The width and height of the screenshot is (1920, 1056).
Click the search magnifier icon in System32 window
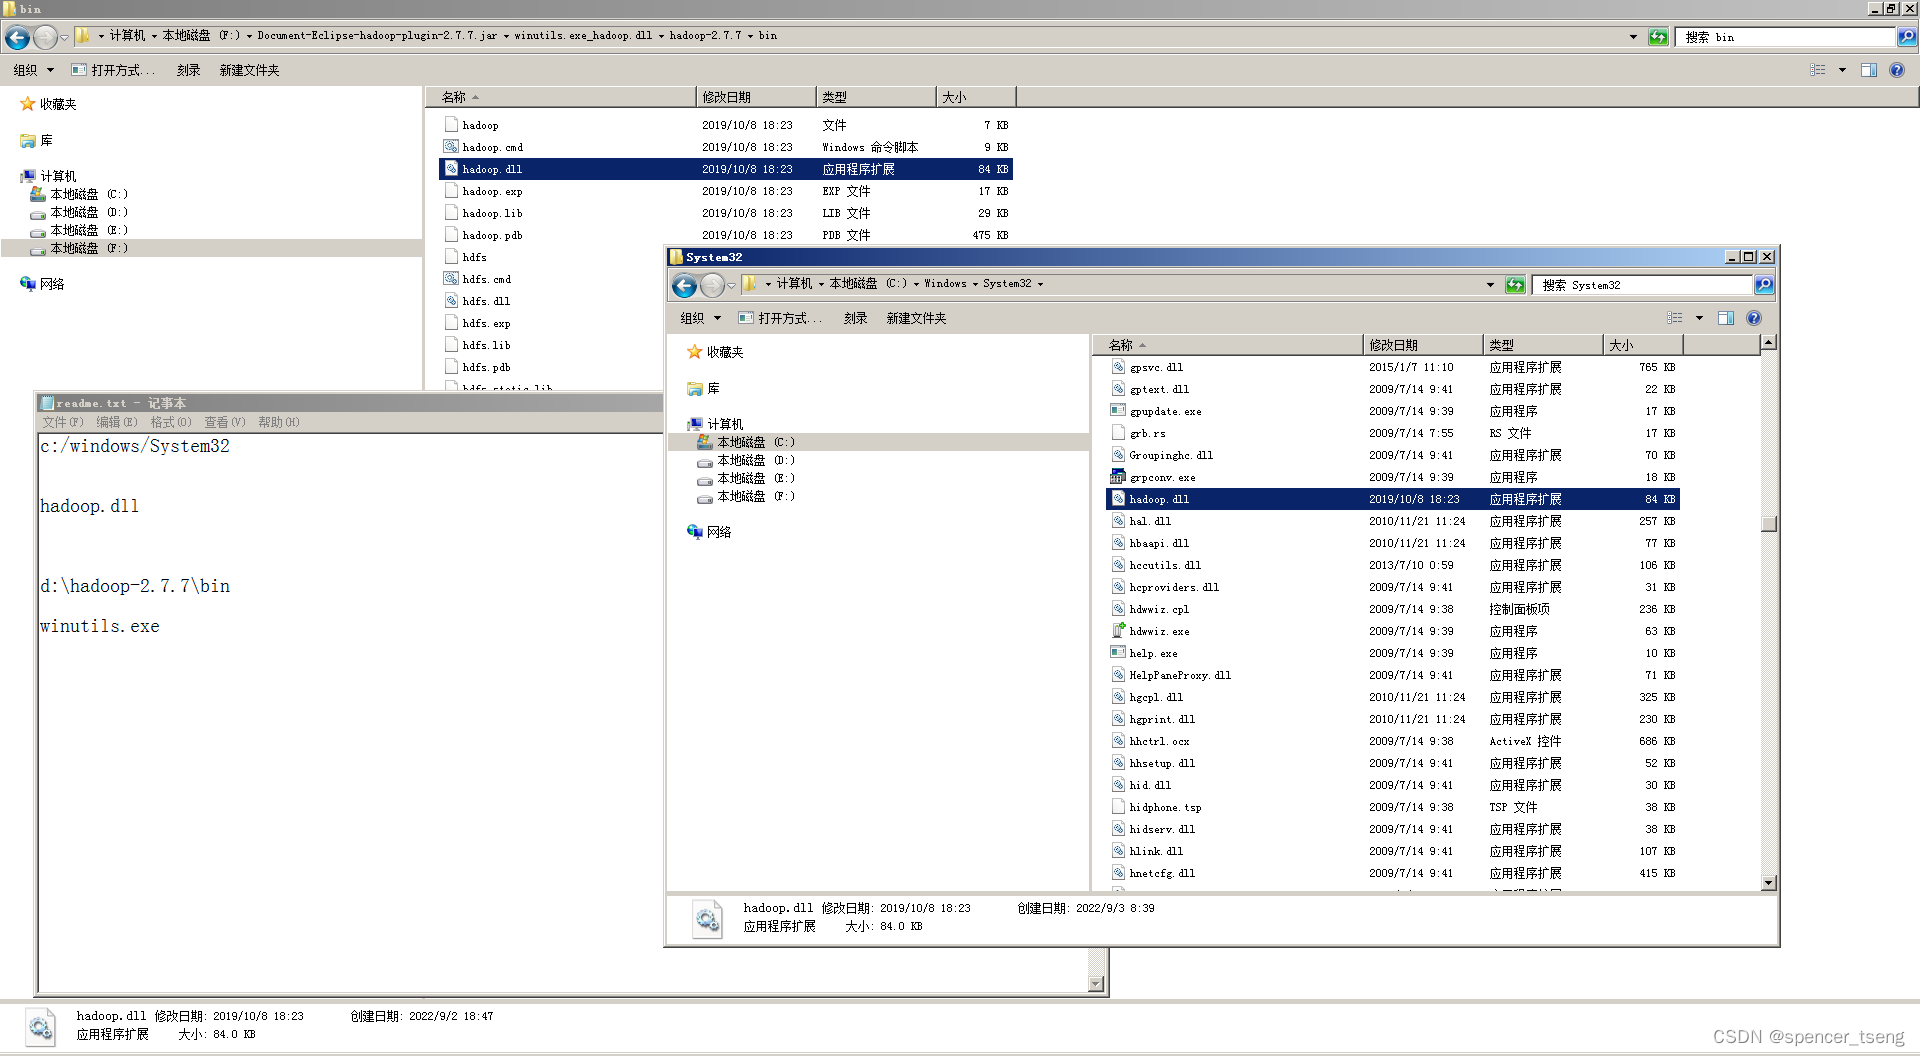1764,285
